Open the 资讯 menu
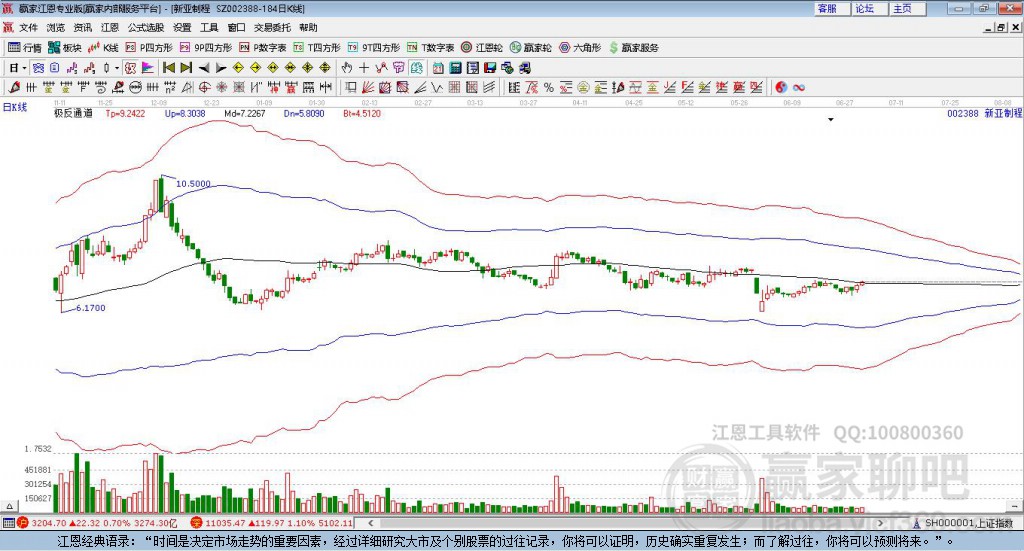 point(83,27)
